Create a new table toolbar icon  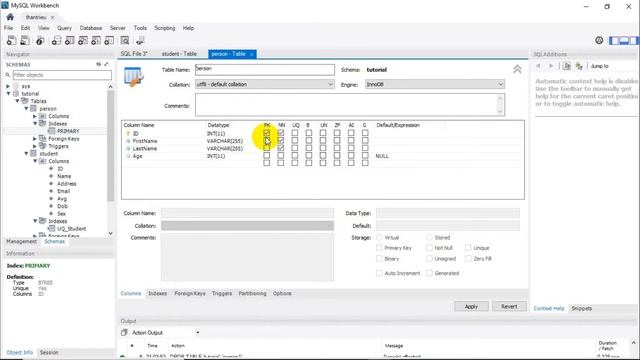(70, 40)
